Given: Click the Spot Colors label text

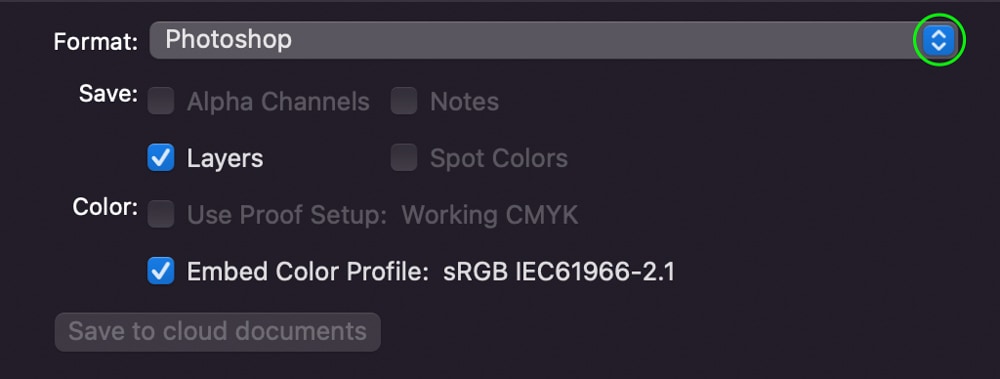Looking at the screenshot, I should coord(499,159).
